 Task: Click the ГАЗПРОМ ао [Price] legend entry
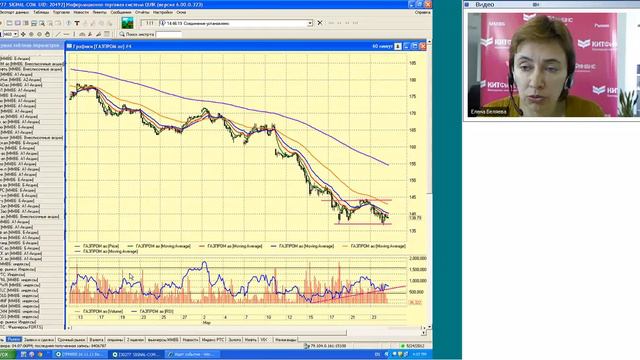97,246
